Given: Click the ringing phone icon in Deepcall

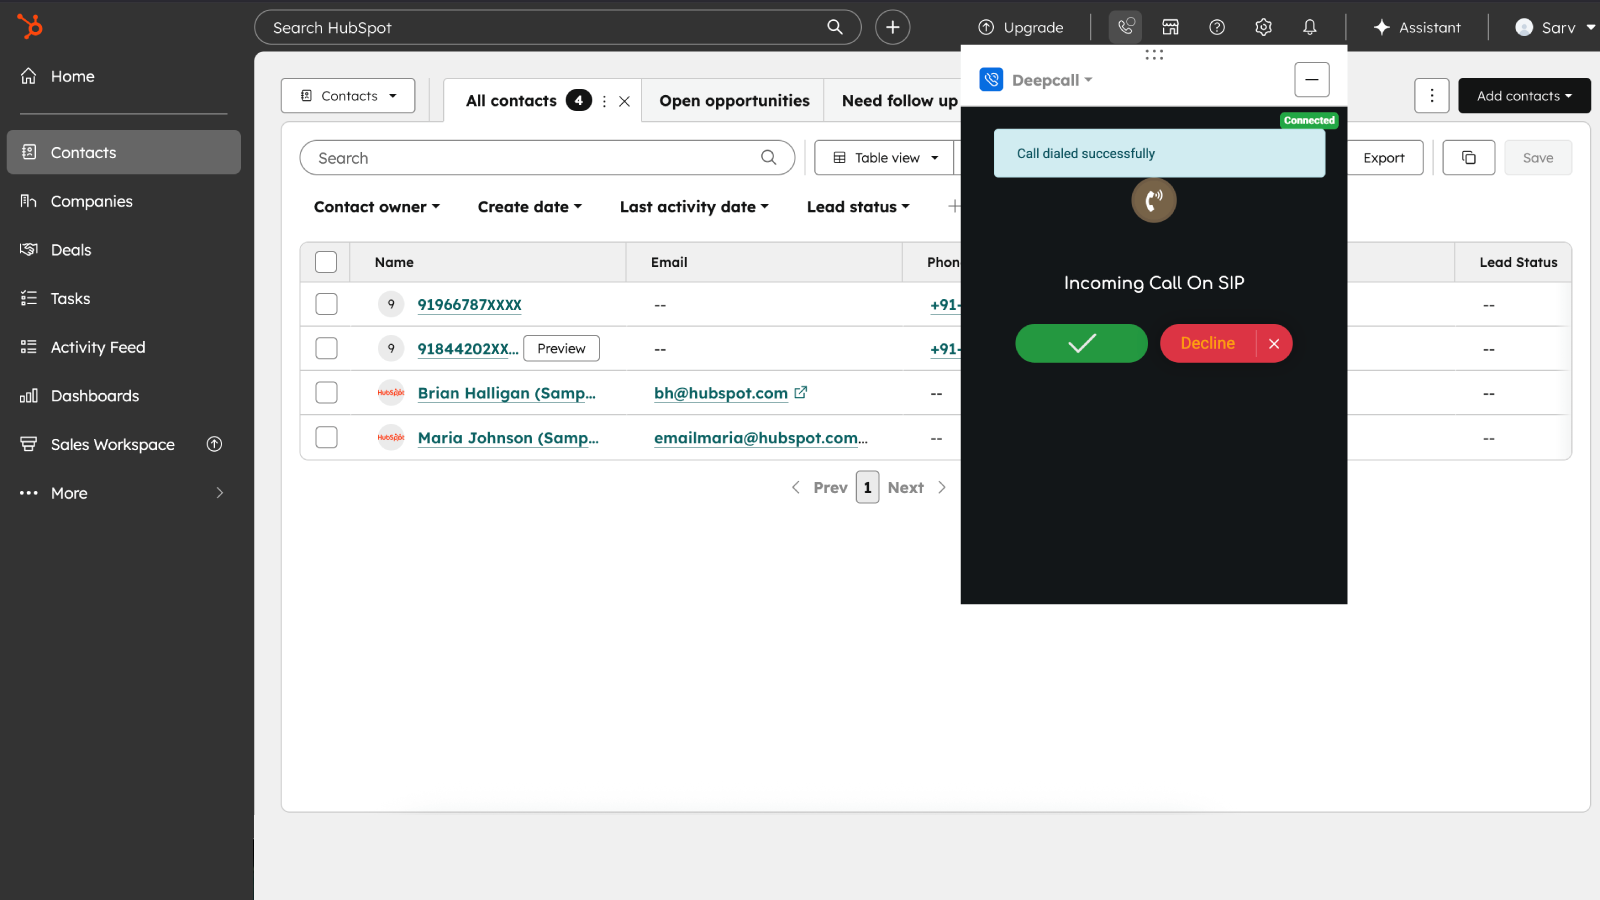Looking at the screenshot, I should coord(1153,200).
